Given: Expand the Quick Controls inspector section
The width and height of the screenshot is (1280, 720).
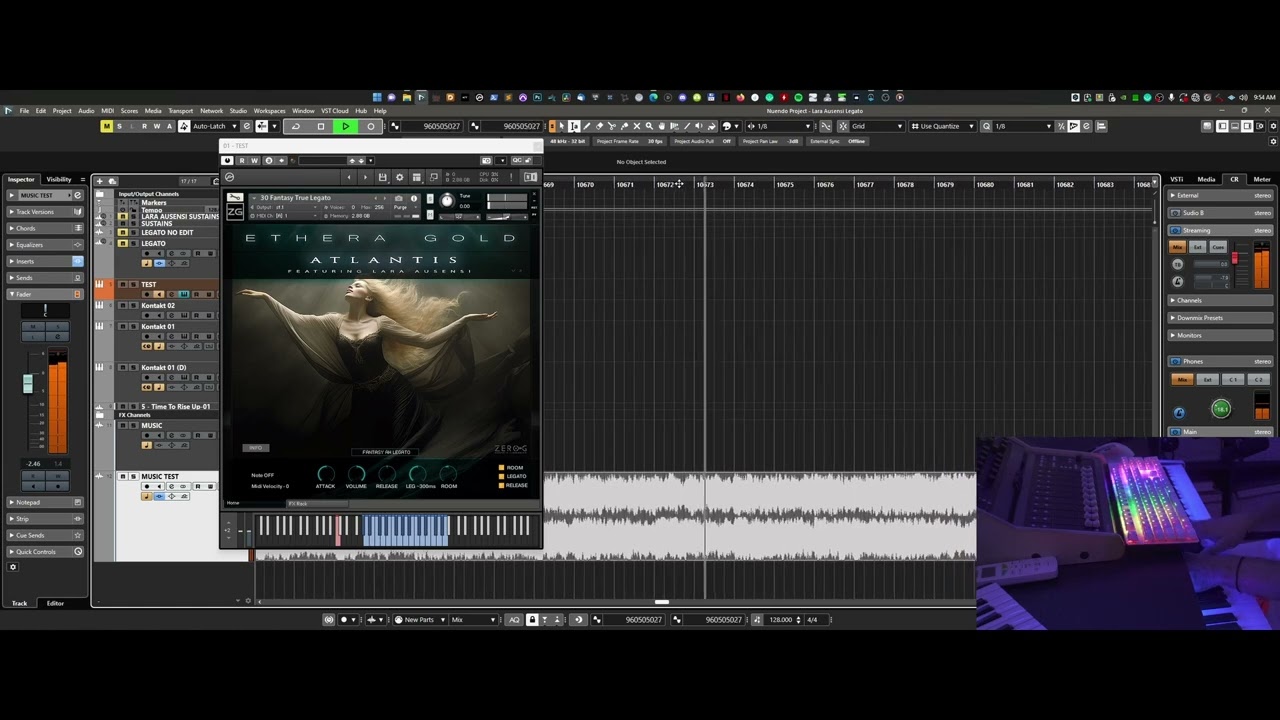Looking at the screenshot, I should coord(45,551).
